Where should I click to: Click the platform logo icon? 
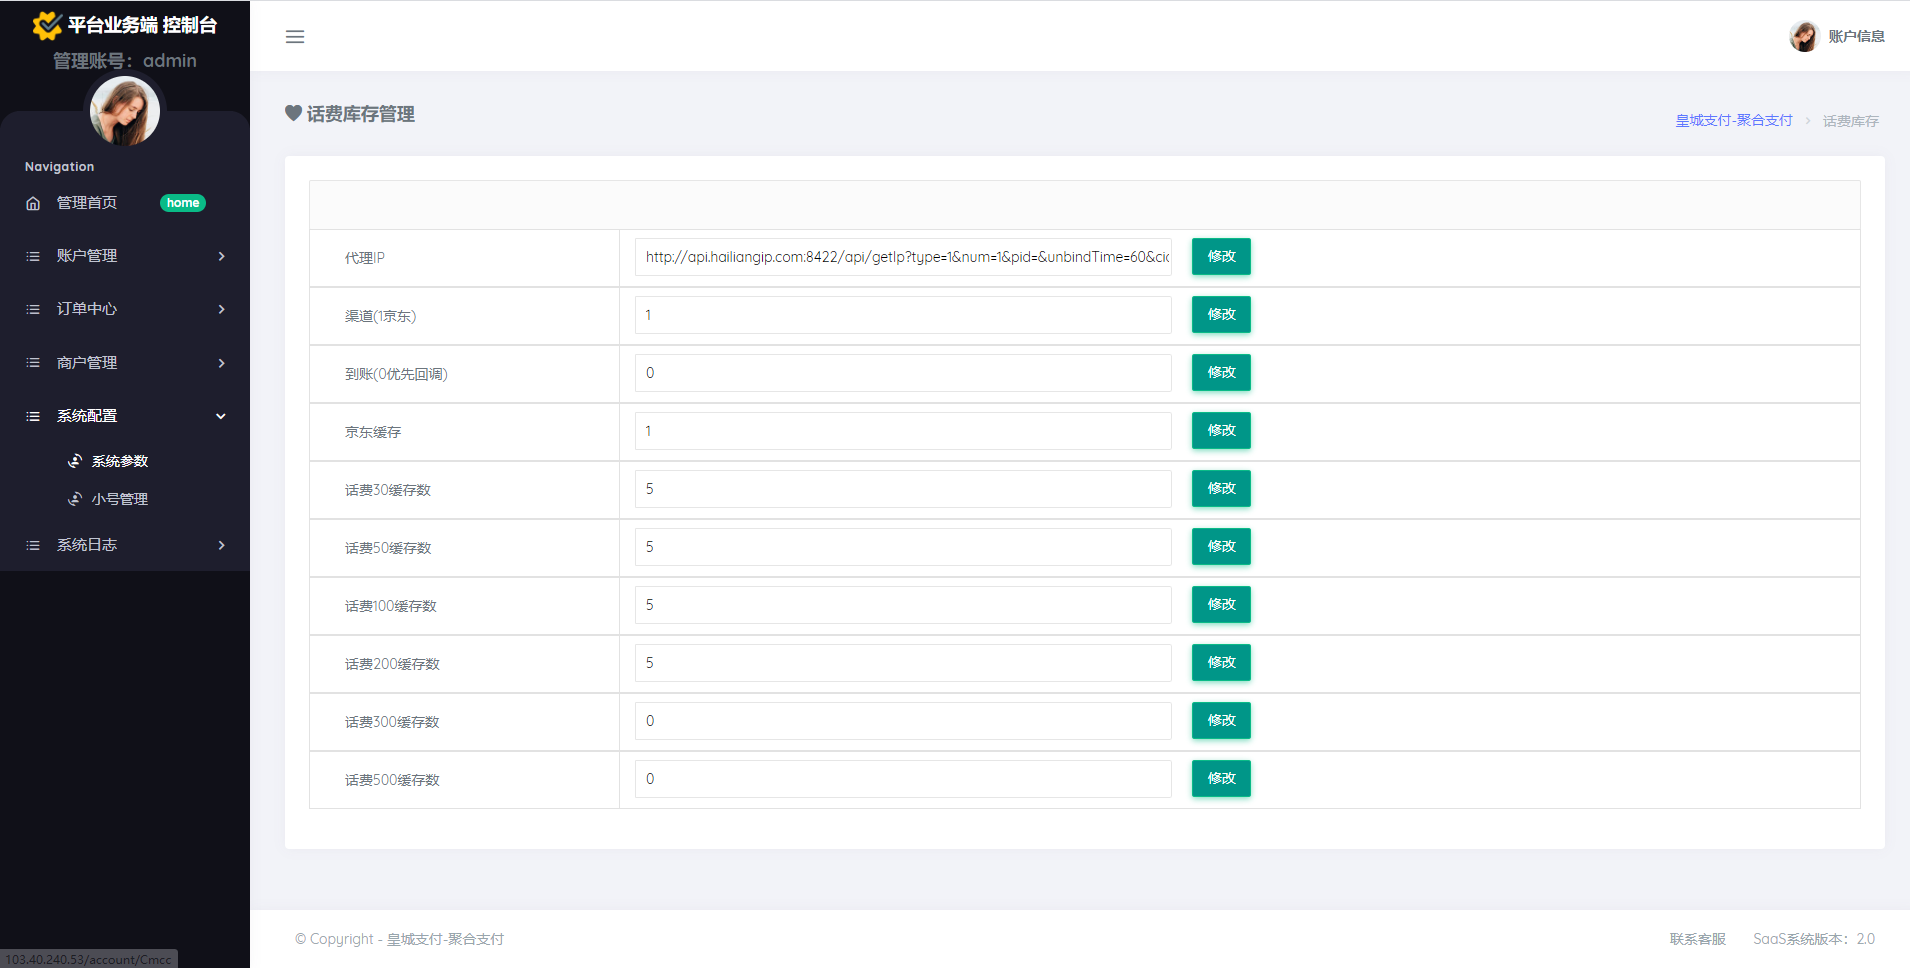click(46, 25)
